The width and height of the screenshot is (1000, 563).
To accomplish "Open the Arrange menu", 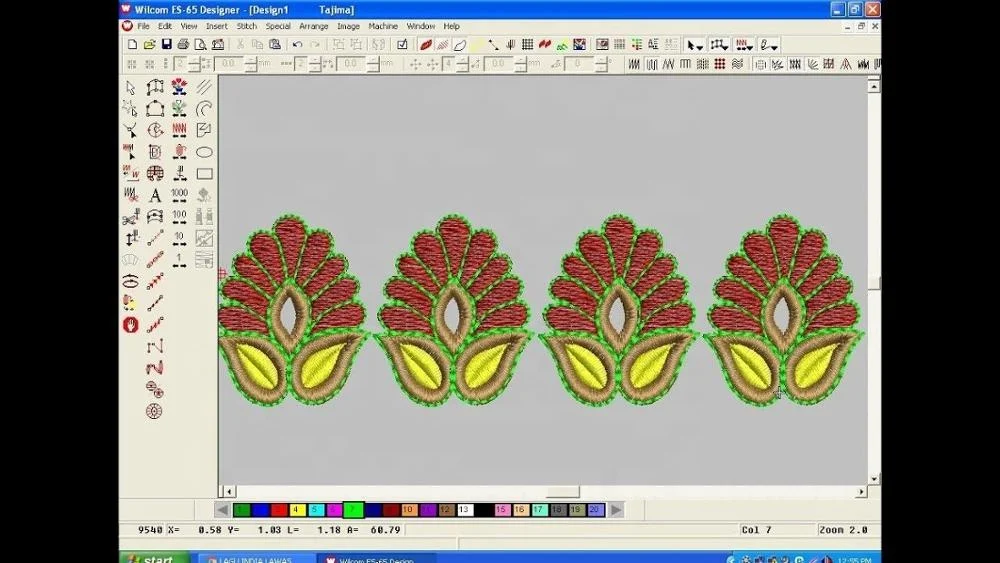I will tap(314, 26).
